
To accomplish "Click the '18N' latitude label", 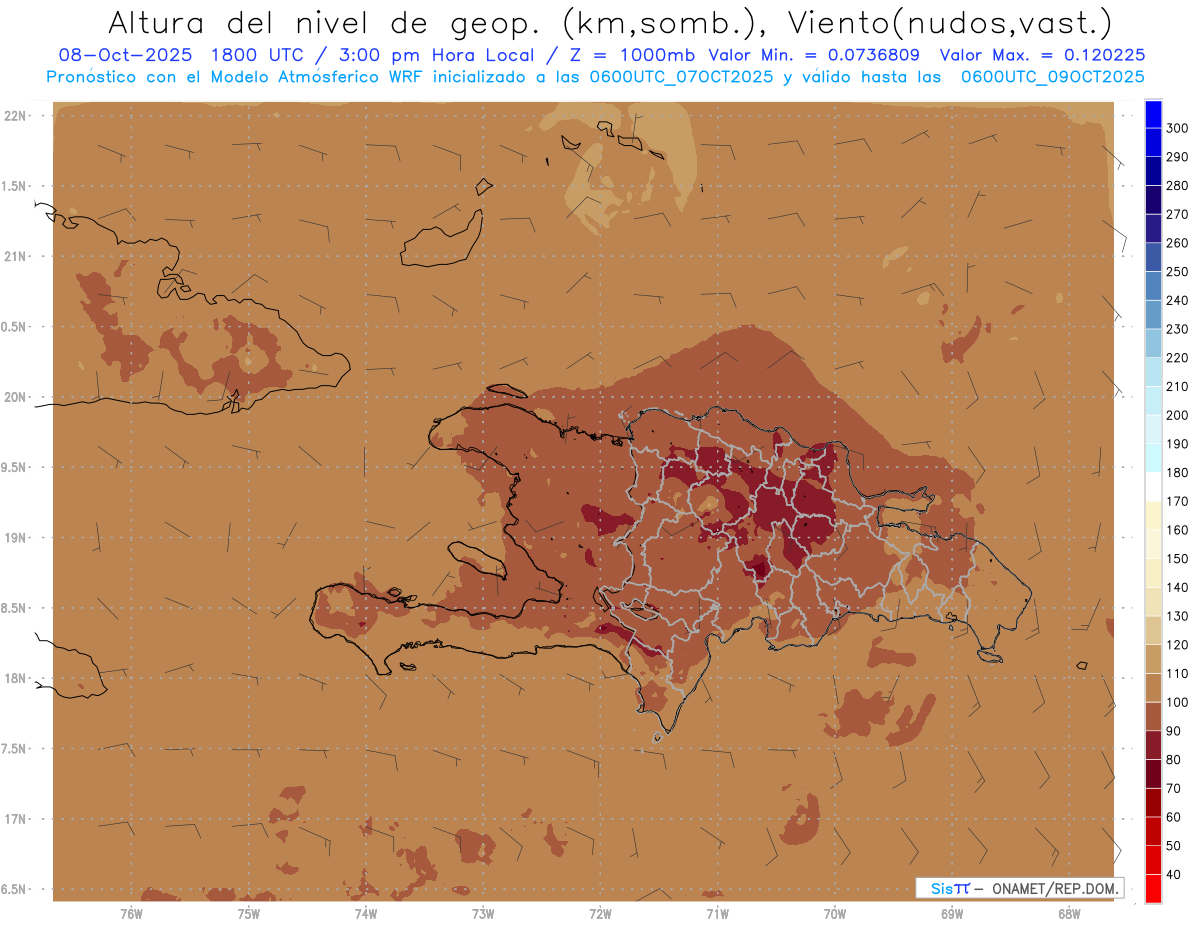I will pyautogui.click(x=14, y=678).
